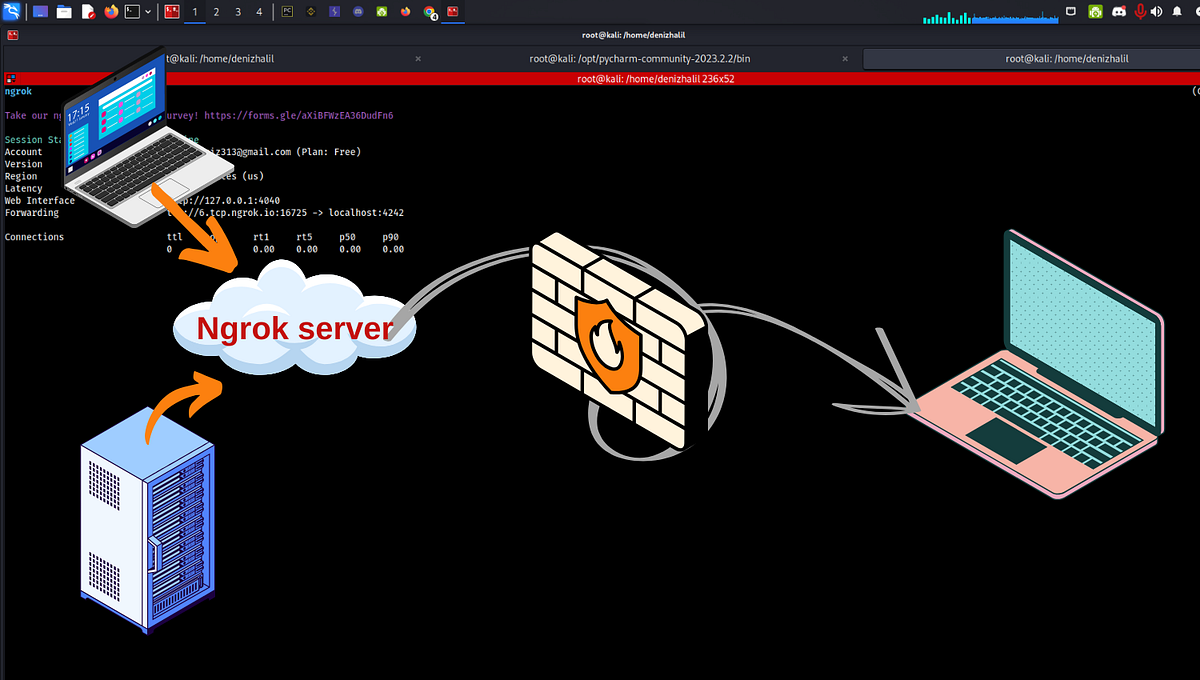The image size is (1200, 680).
Task: Switch to workspace 2
Action: coord(216,11)
